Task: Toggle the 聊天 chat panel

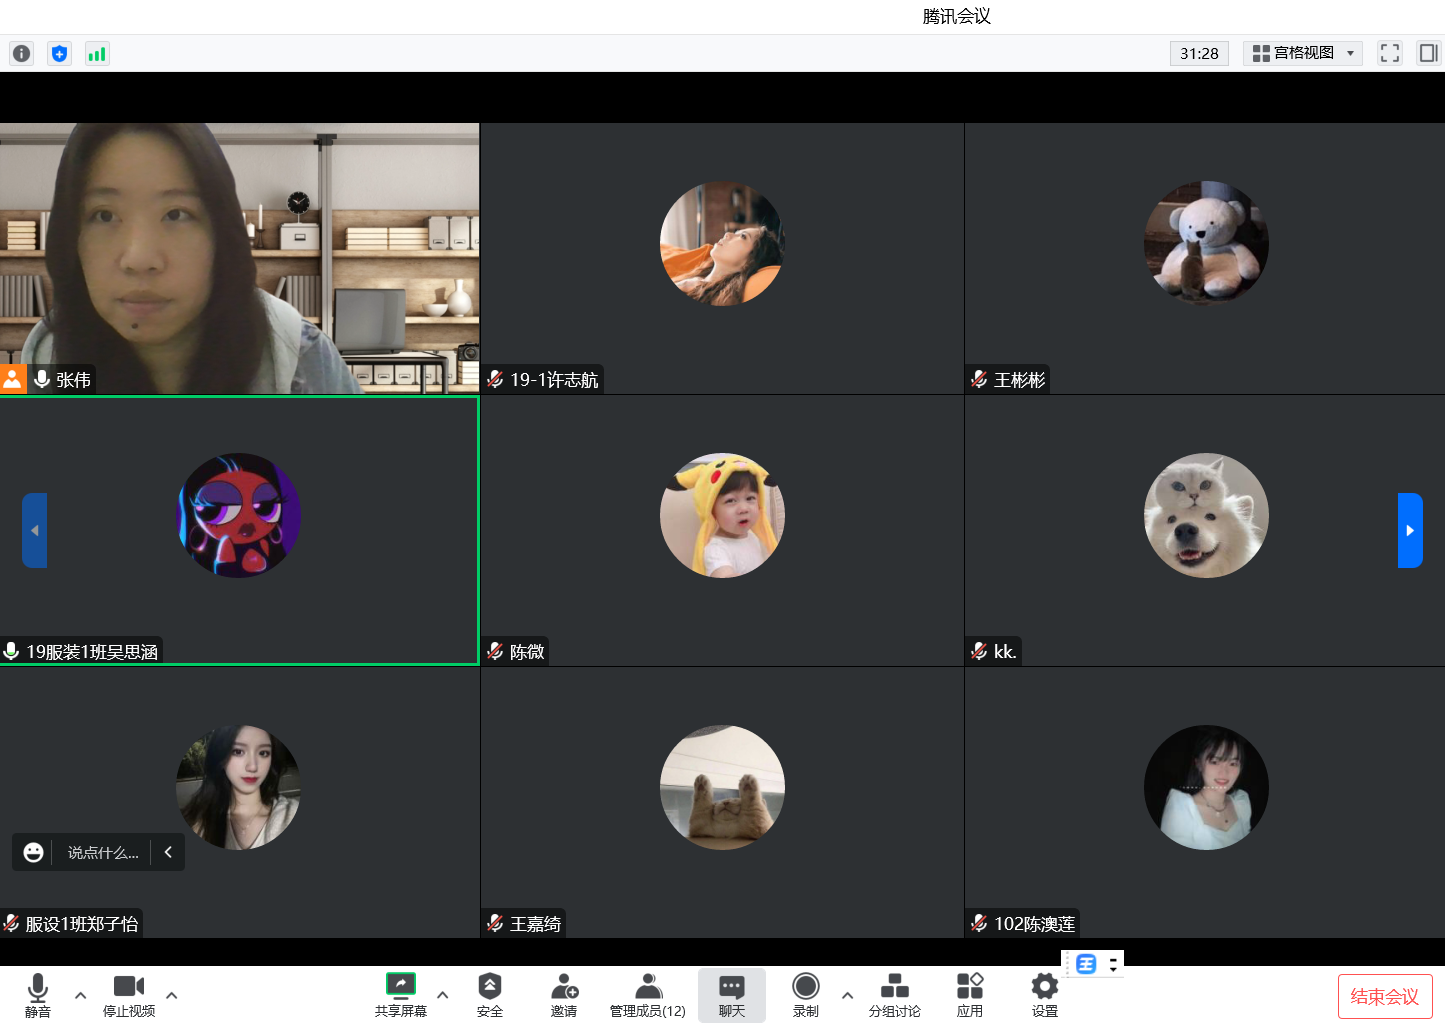Action: click(732, 995)
